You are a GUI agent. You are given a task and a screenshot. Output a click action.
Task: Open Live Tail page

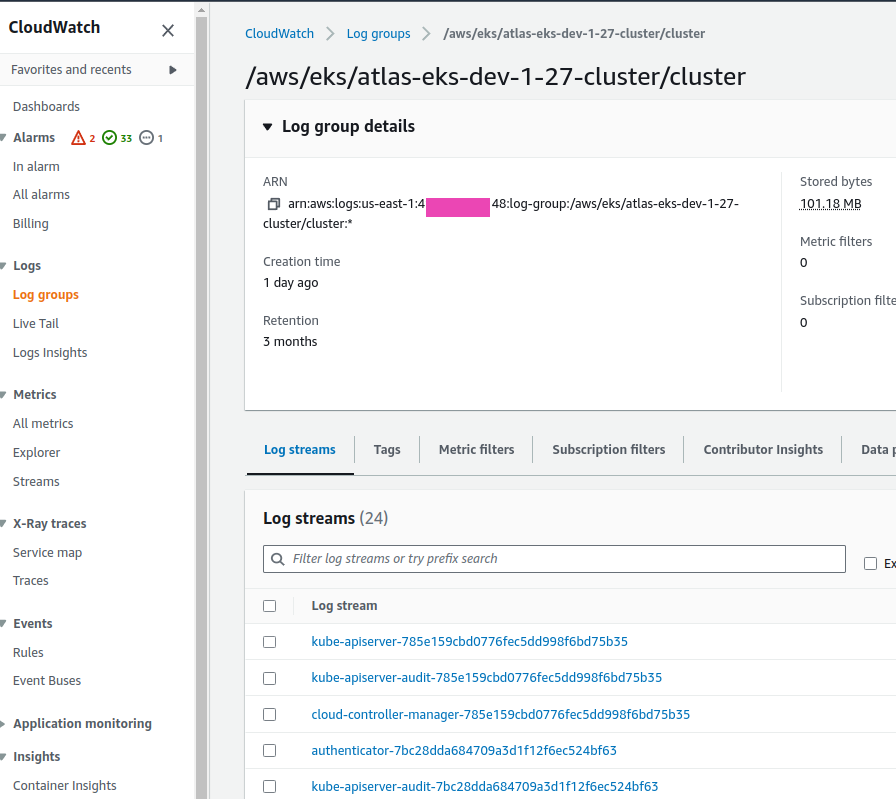(35, 324)
